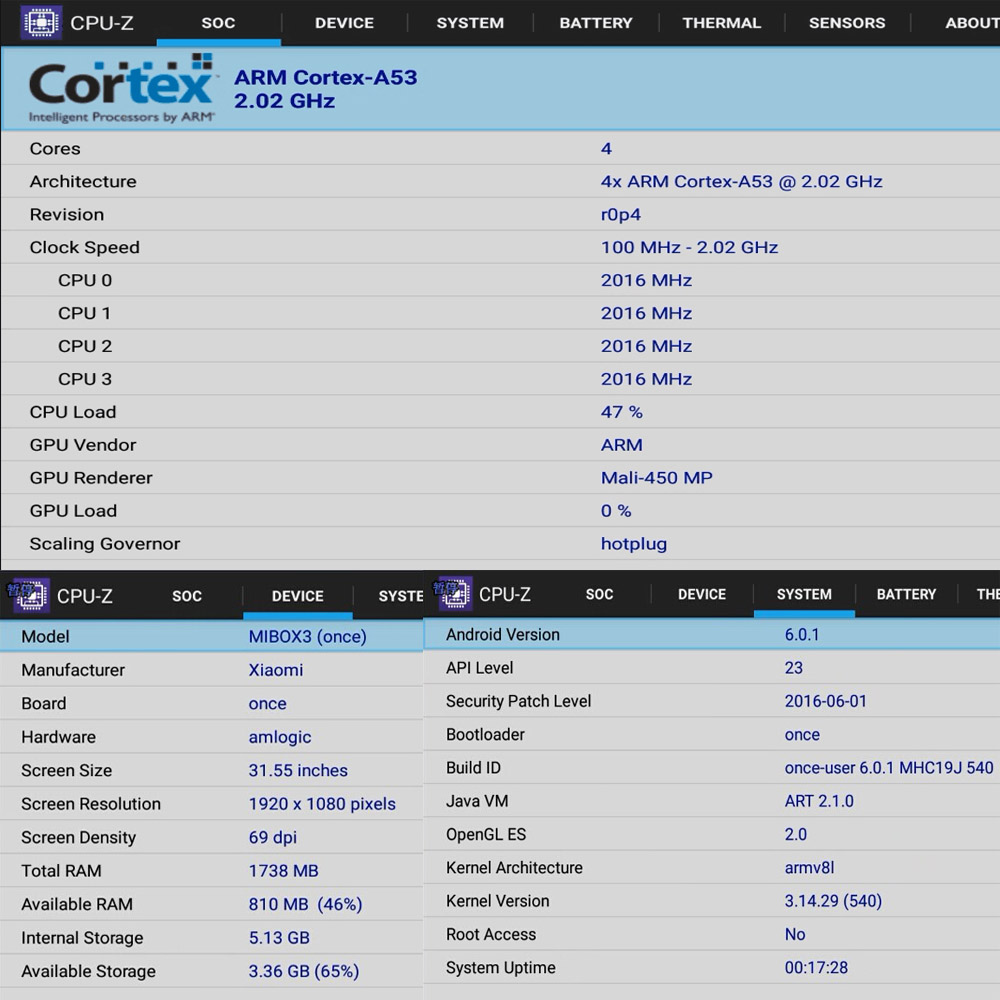
Task: Click Clock Speed value '100 MHz - 2.02 GHz'
Action: 689,247
